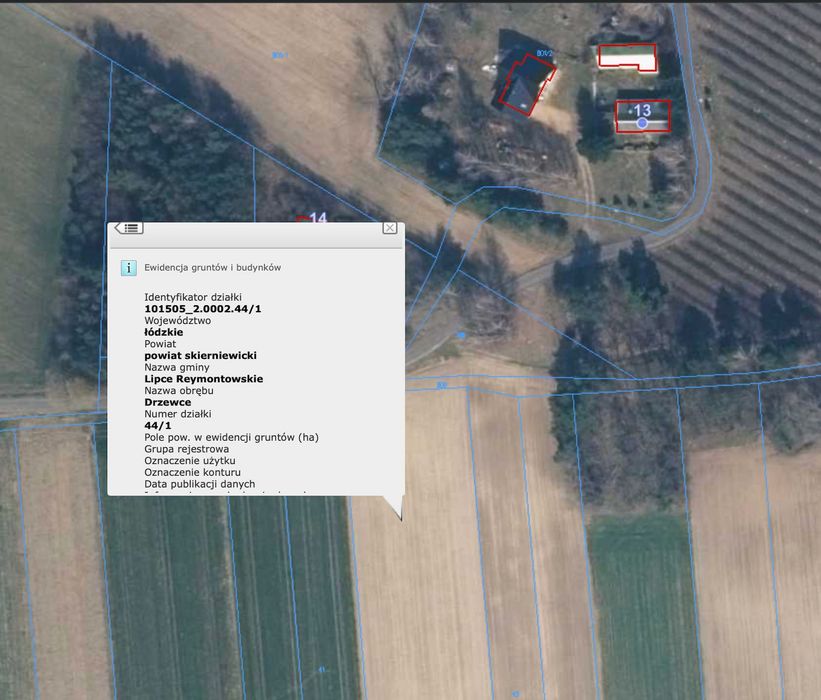
Task: Click the 'Powiat' field label
Action: (160, 344)
